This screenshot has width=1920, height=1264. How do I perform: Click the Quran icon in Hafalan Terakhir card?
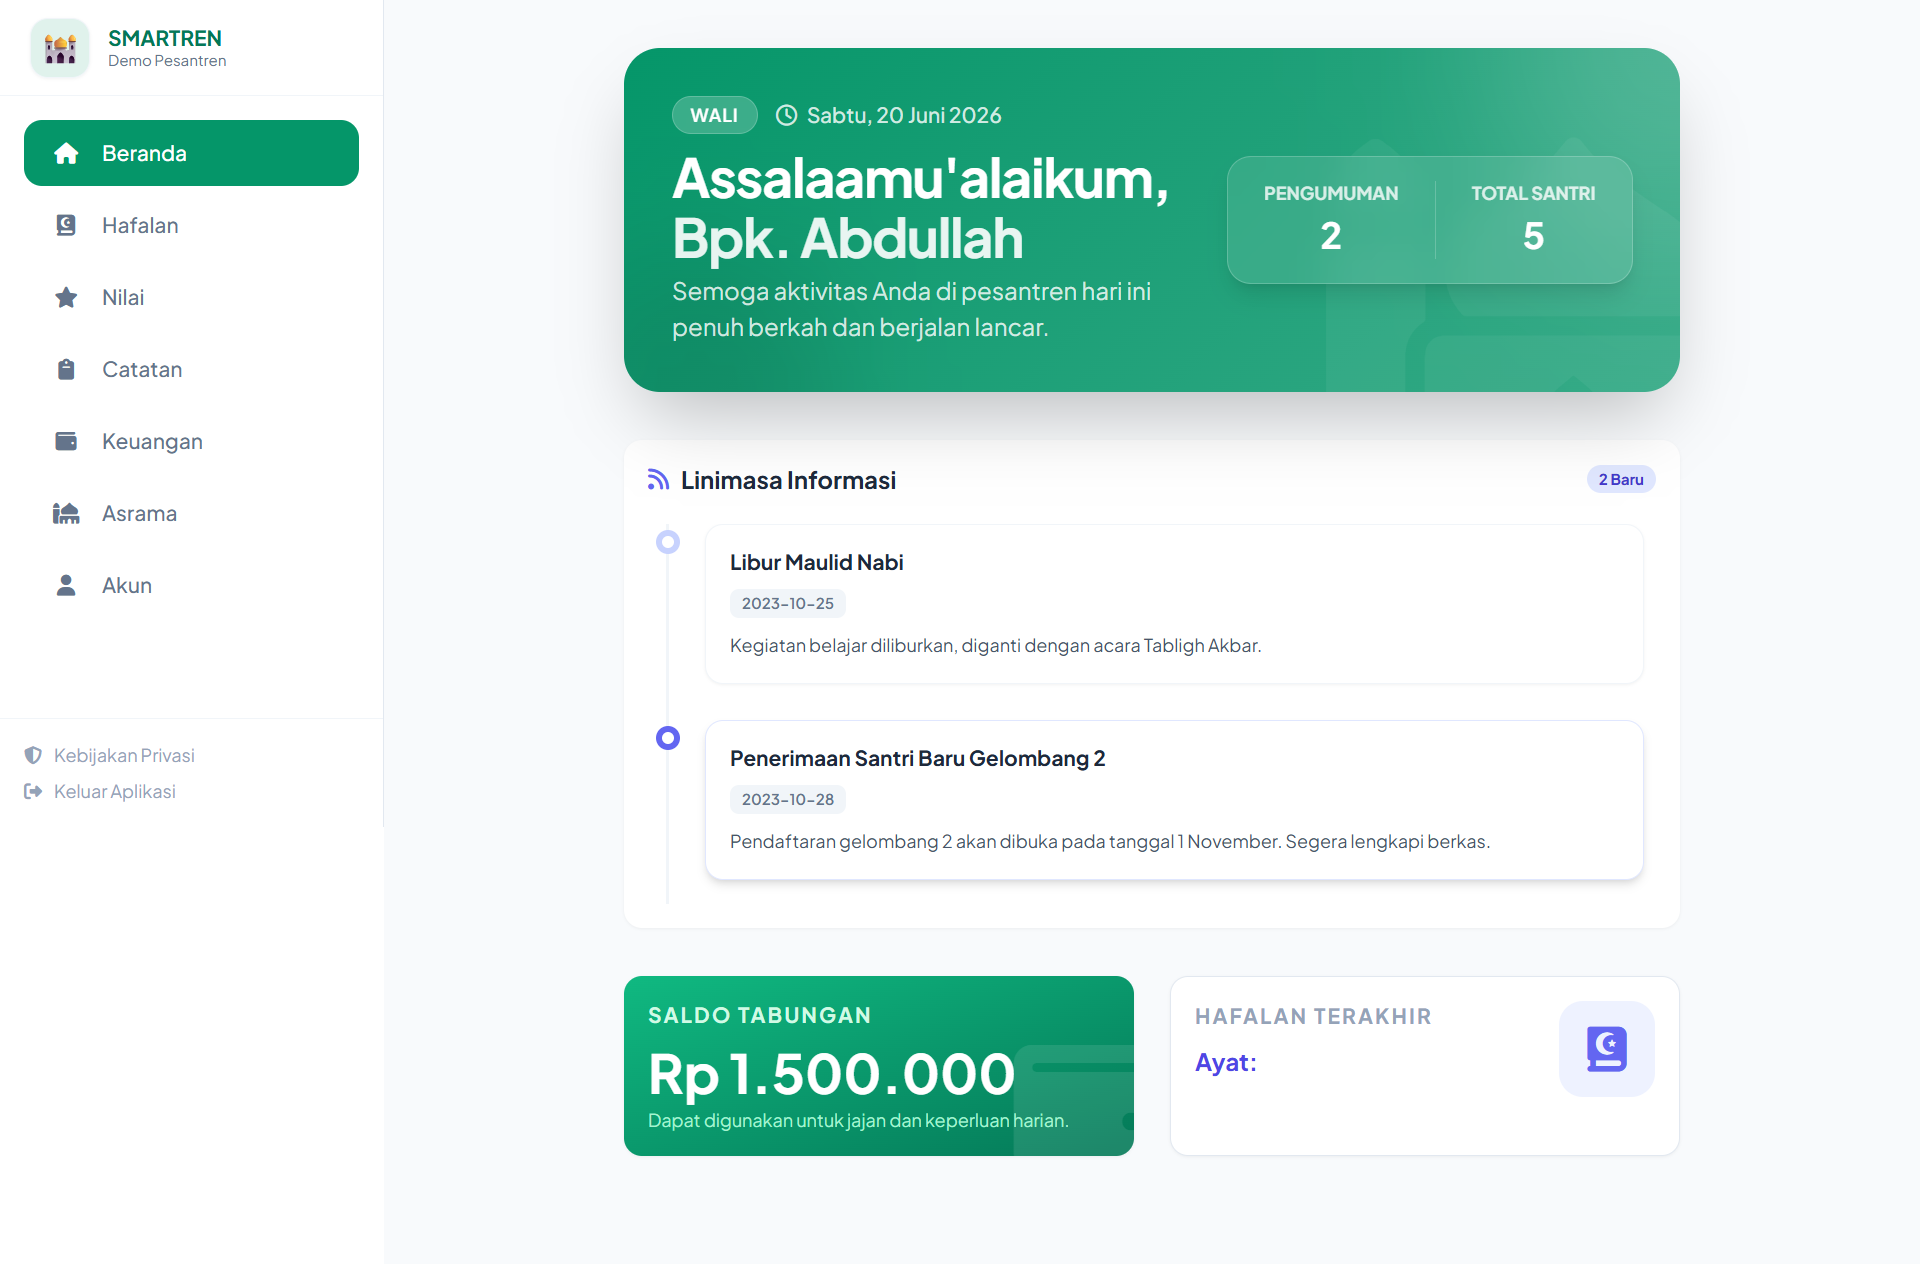pyautogui.click(x=1606, y=1049)
